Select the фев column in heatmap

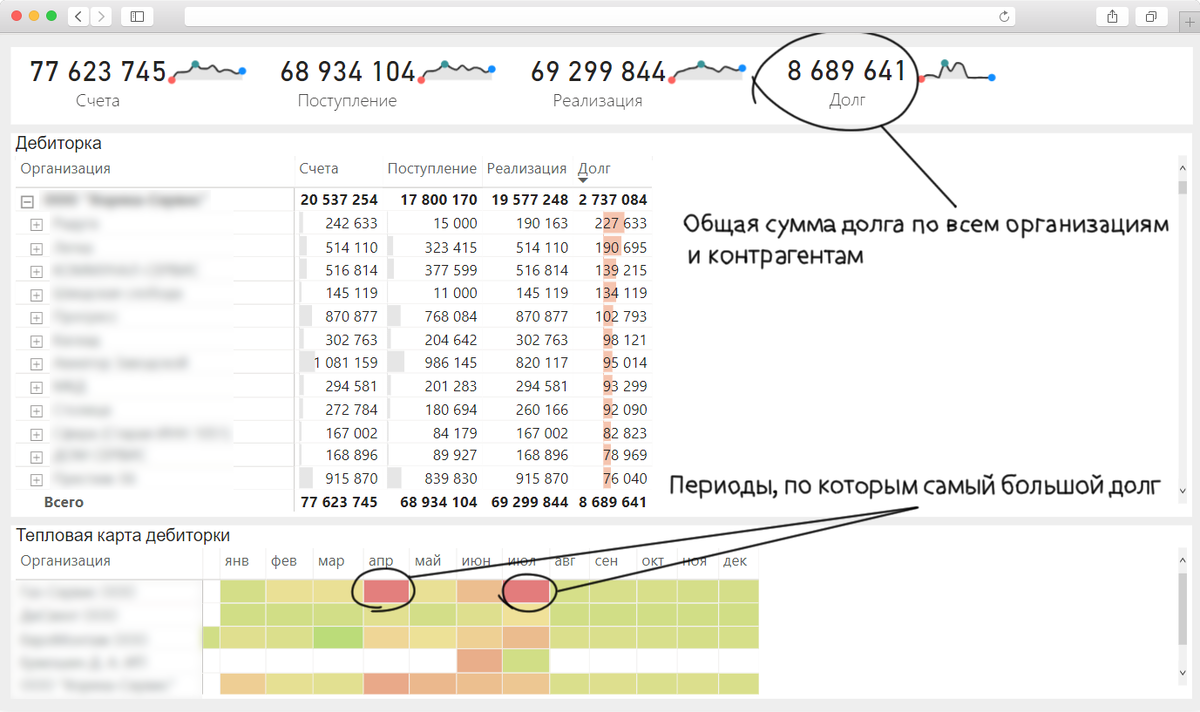pyautogui.click(x=284, y=562)
